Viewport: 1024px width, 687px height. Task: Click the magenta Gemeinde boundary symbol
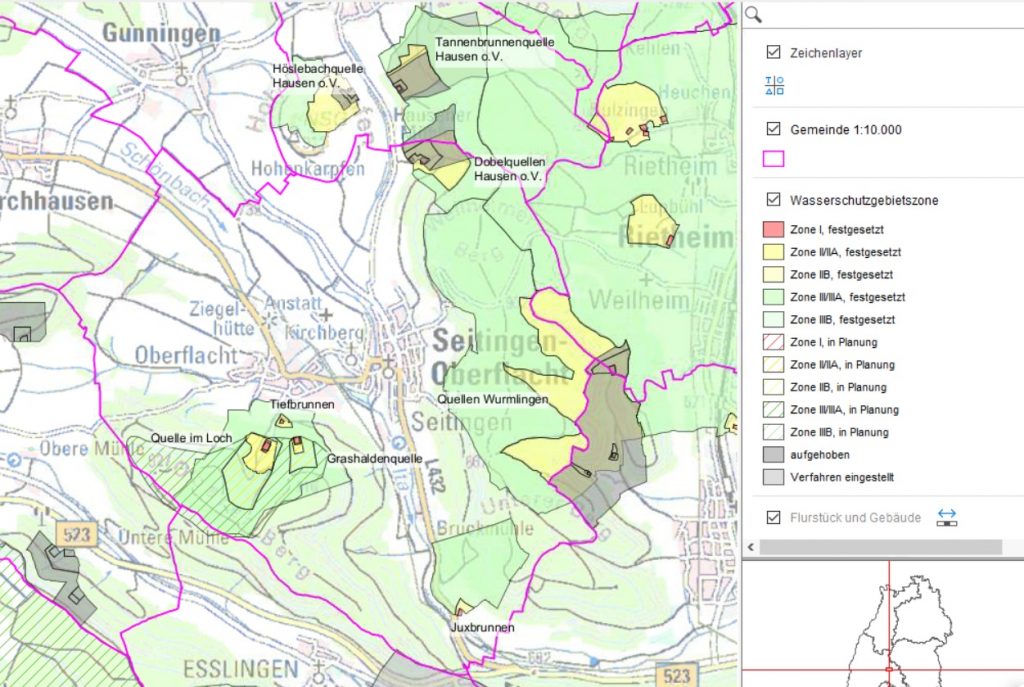(774, 158)
